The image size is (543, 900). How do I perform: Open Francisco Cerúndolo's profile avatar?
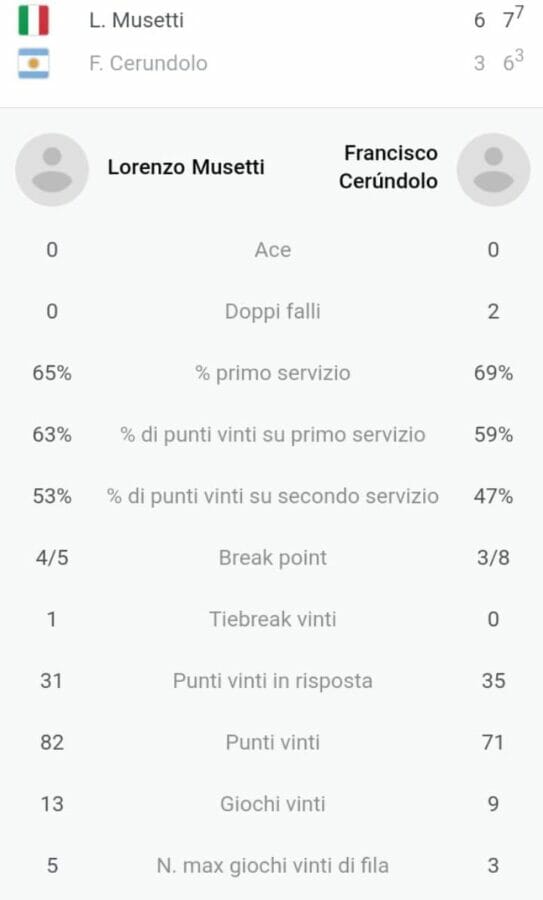pyautogui.click(x=493, y=169)
